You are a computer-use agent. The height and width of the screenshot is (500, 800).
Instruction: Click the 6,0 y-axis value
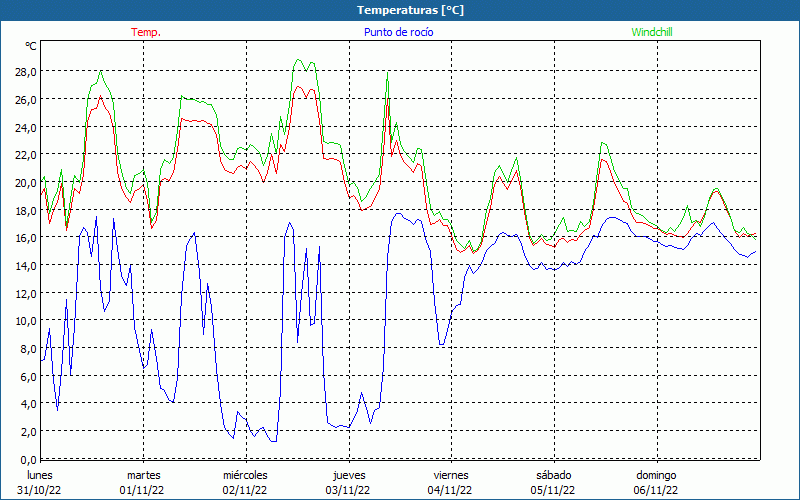click(28, 377)
